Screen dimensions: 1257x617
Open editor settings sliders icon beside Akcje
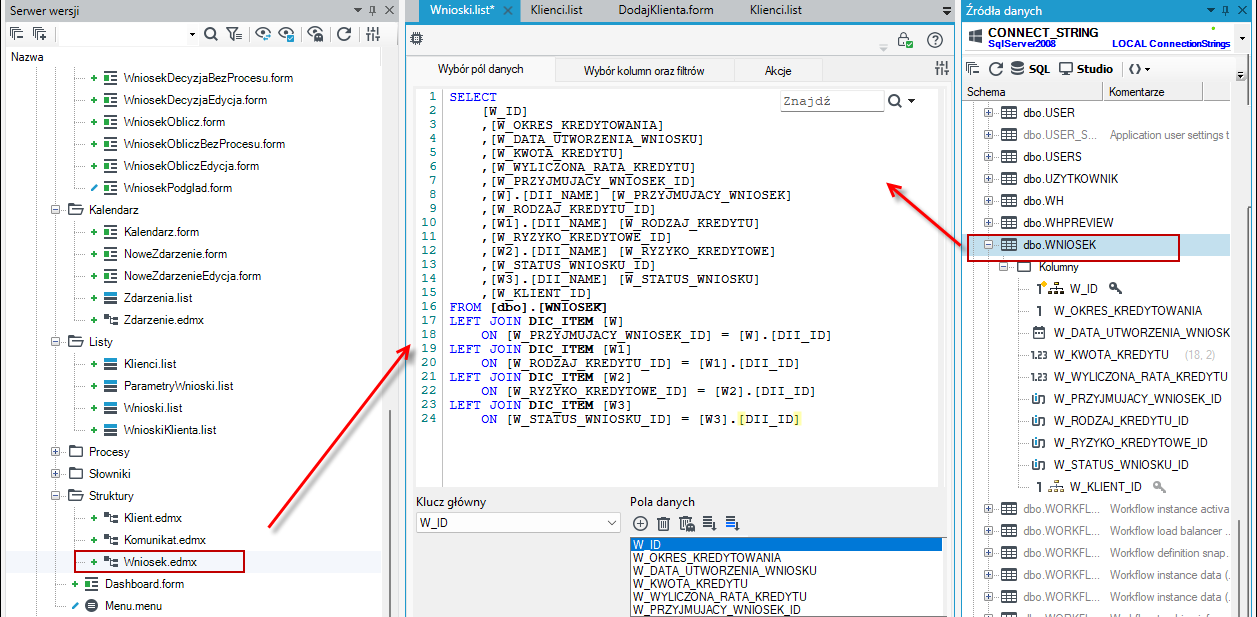click(x=941, y=69)
